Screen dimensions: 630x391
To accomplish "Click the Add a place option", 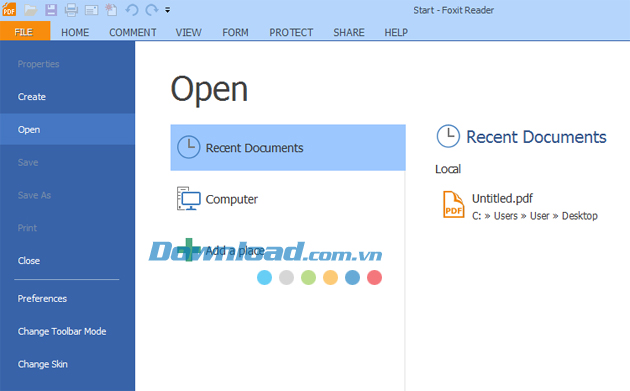I will pos(288,250).
